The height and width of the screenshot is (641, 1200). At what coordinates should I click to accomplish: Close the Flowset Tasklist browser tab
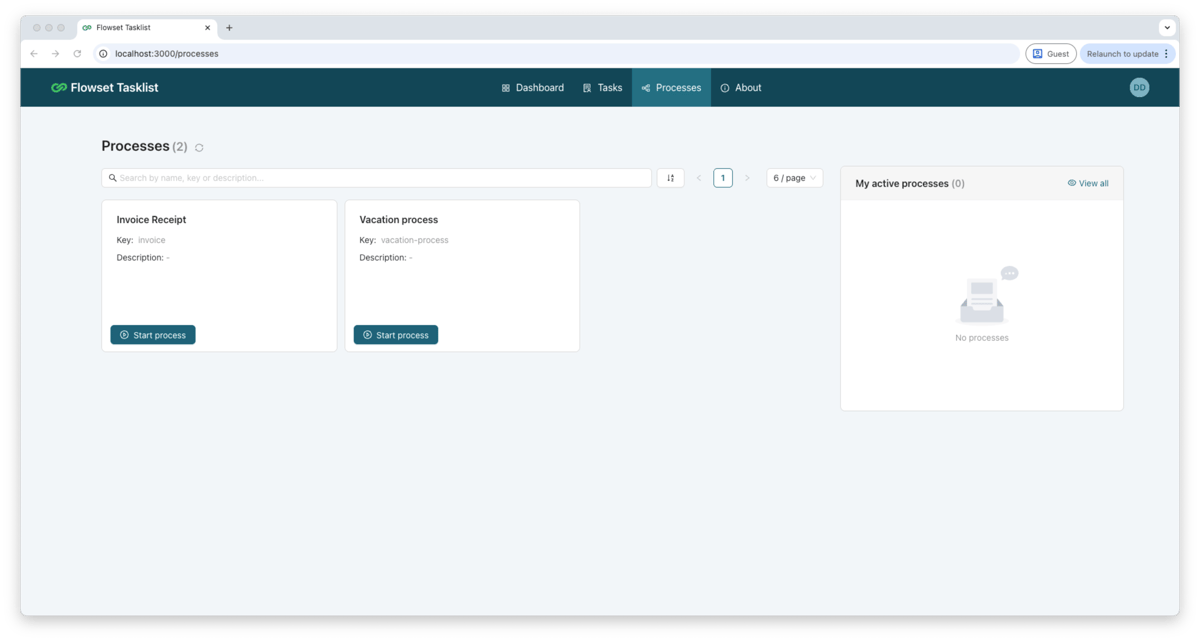point(208,28)
